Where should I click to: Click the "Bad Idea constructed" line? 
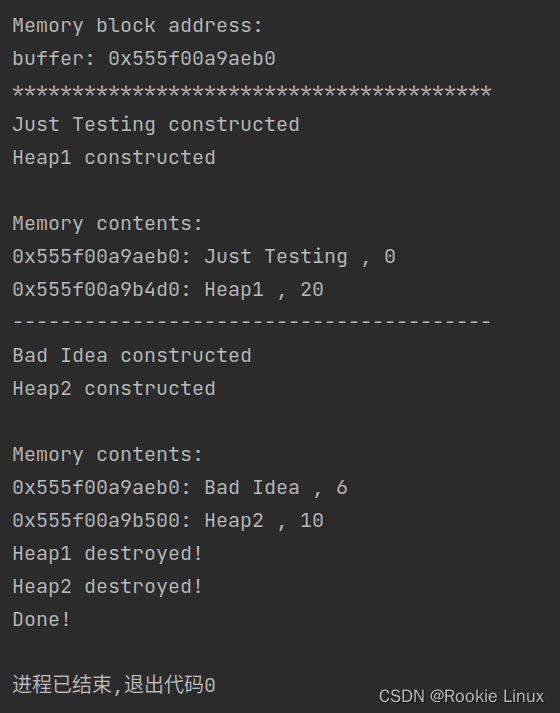(132, 356)
